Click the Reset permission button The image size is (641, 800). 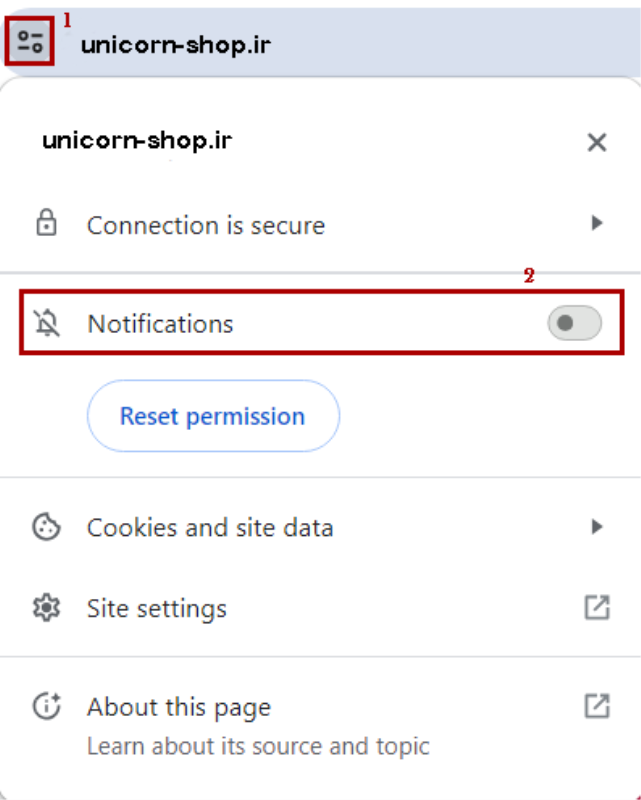click(213, 416)
